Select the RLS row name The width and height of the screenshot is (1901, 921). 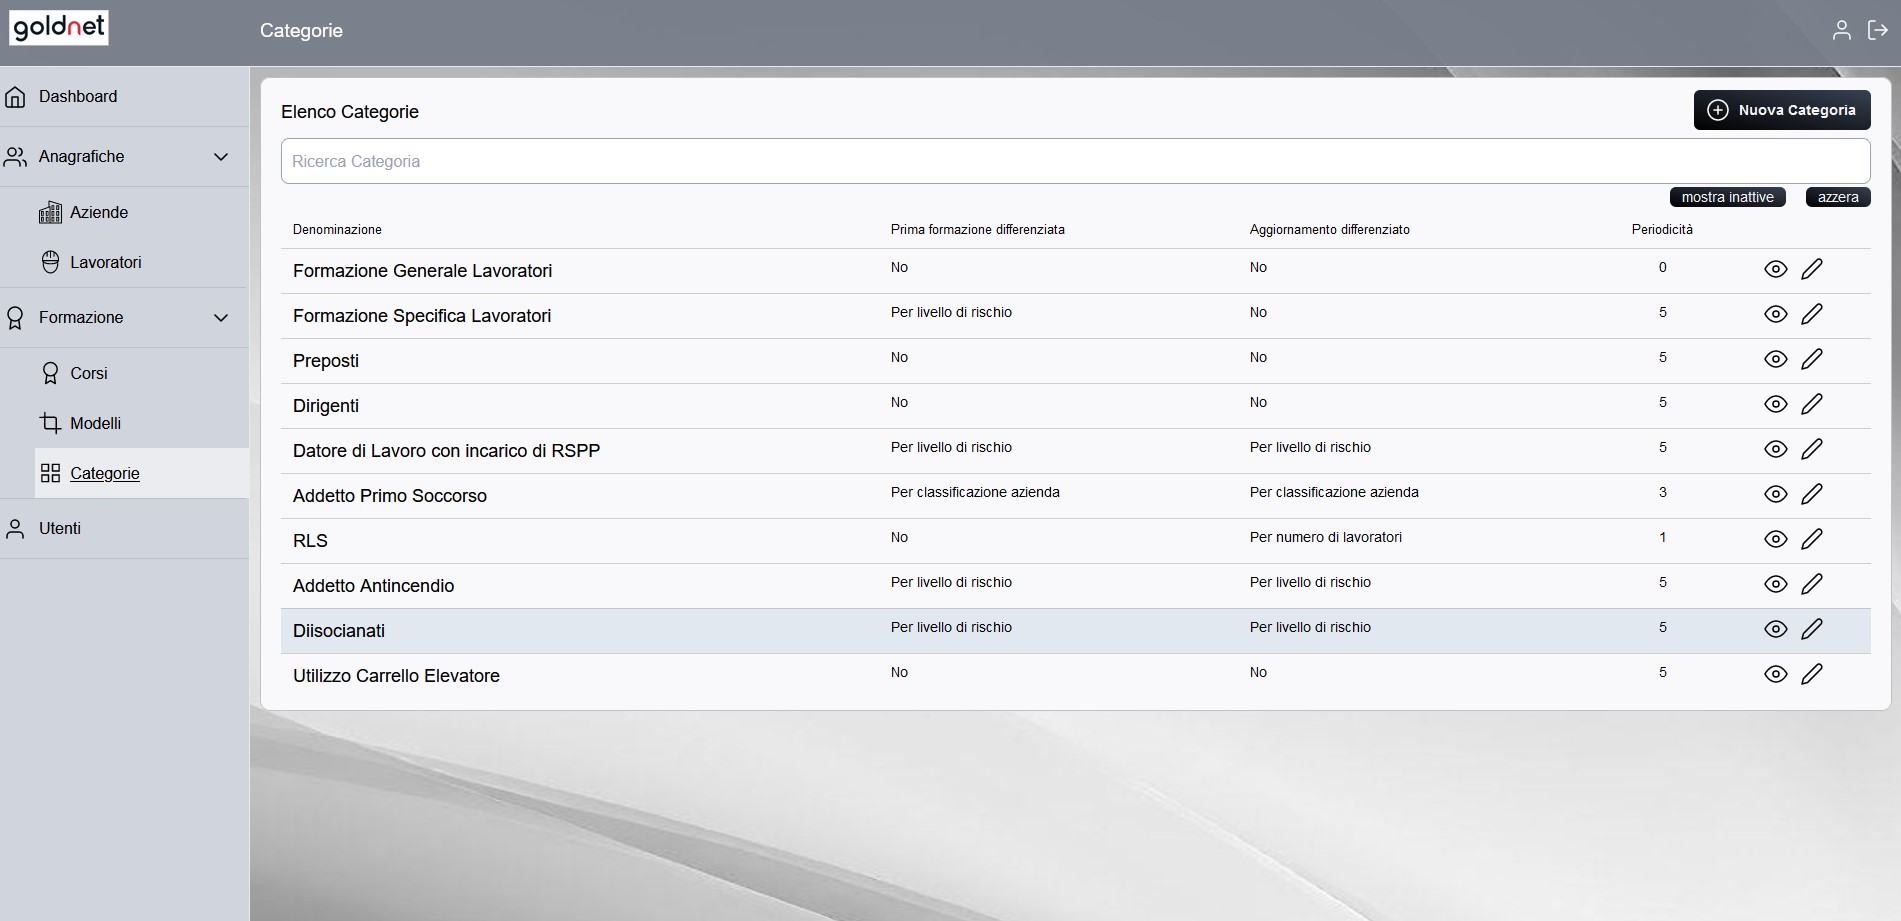pos(310,541)
